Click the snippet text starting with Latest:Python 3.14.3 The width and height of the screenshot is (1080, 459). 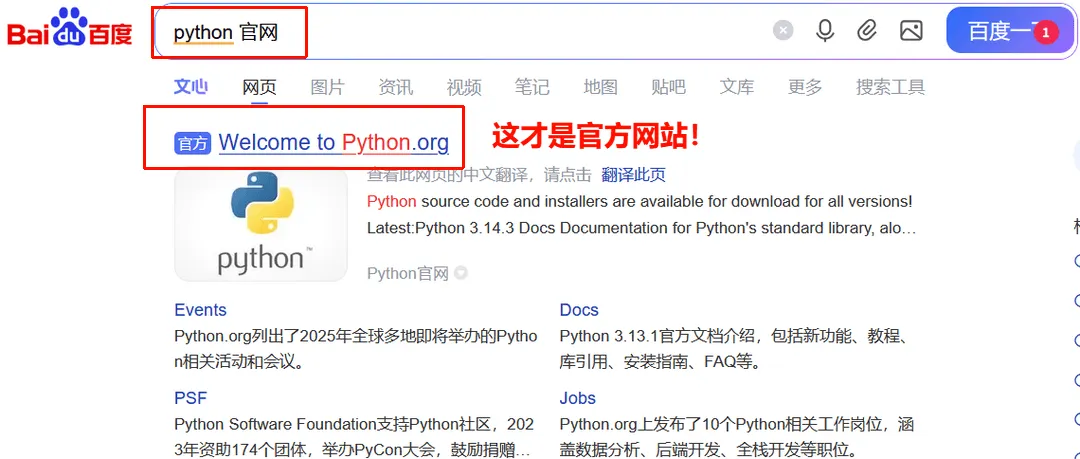coord(641,228)
